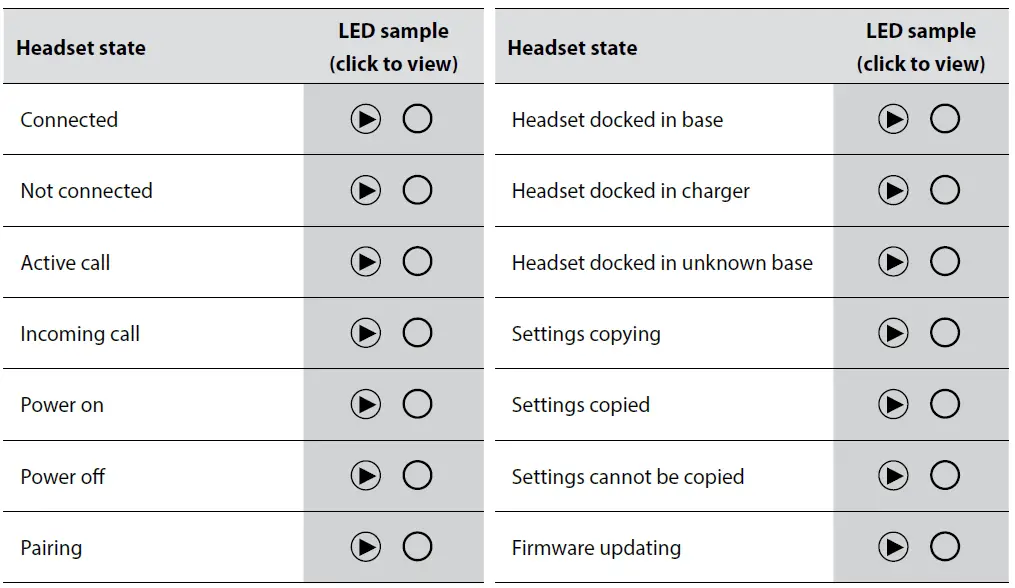The height and width of the screenshot is (588, 1015).
Task: Click the LED circle for Settings copied
Action: [x=945, y=405]
